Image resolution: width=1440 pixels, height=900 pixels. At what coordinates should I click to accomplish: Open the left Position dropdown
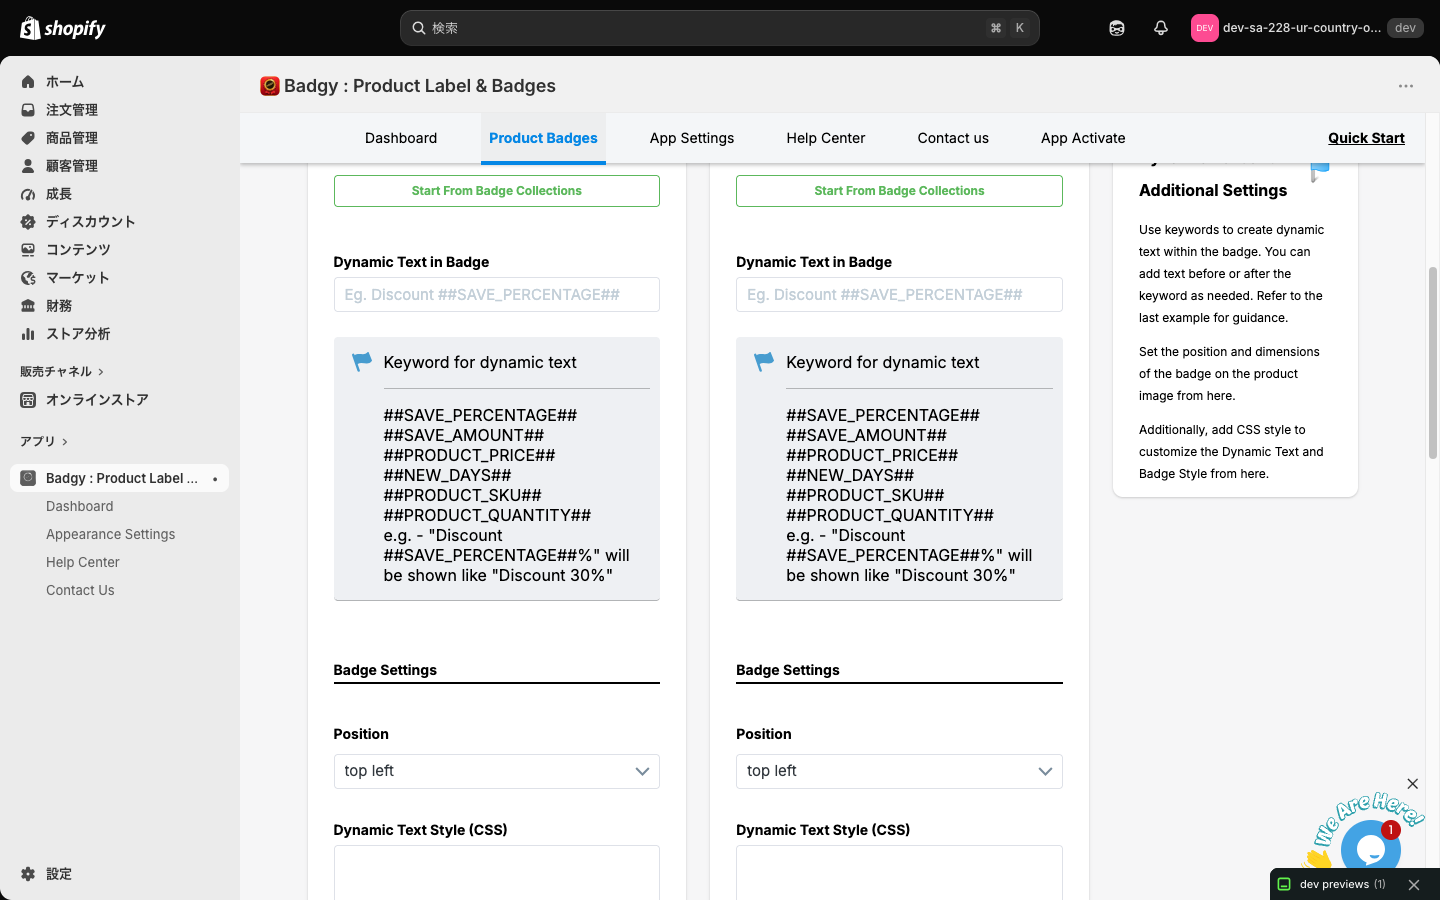click(x=497, y=771)
